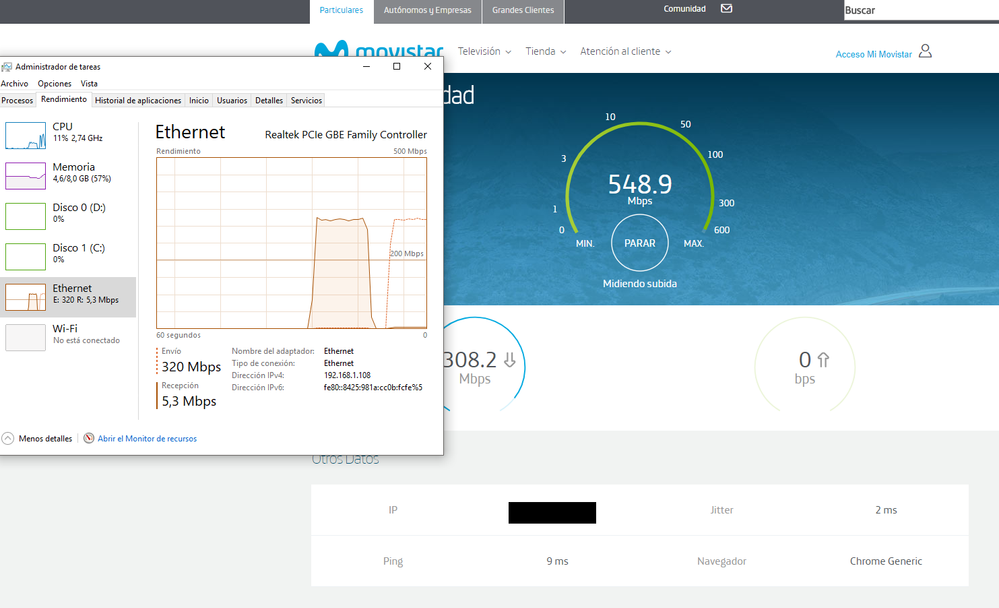The height and width of the screenshot is (608, 999).
Task: Open Acceso Mi Movistar user profile icon
Action: [x=925, y=53]
